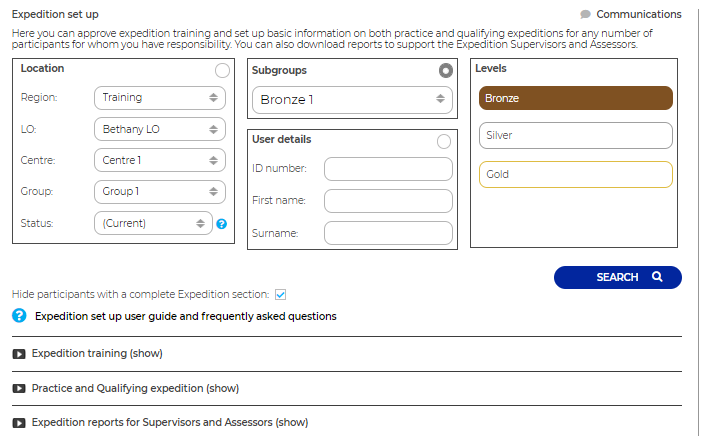
Task: Click the Practice and Qualifying expedition arrow icon
Action: pyautogui.click(x=19, y=388)
